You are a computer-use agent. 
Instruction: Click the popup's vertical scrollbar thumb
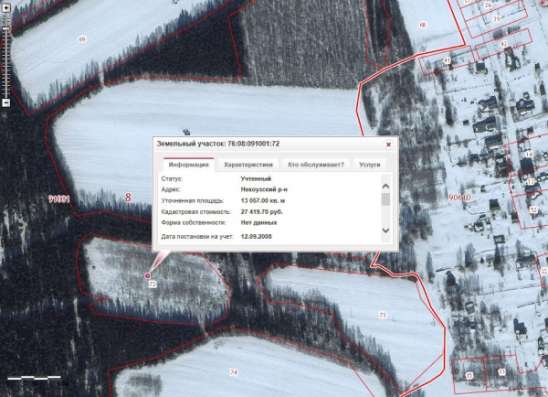coord(386,200)
